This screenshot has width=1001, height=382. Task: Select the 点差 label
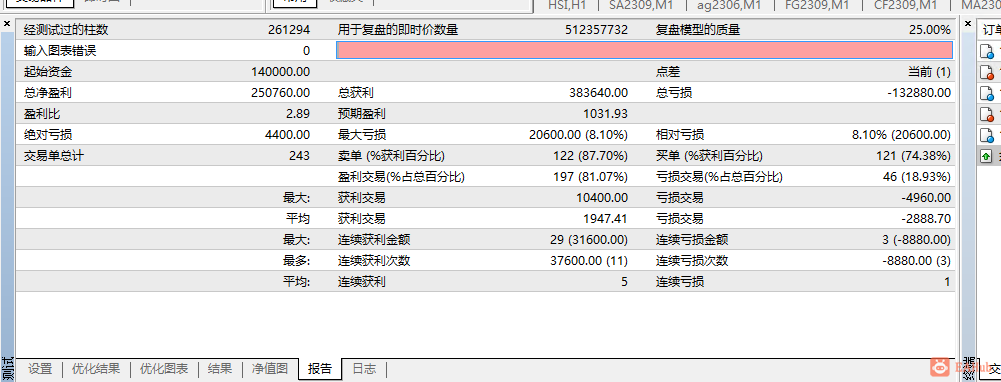point(668,72)
